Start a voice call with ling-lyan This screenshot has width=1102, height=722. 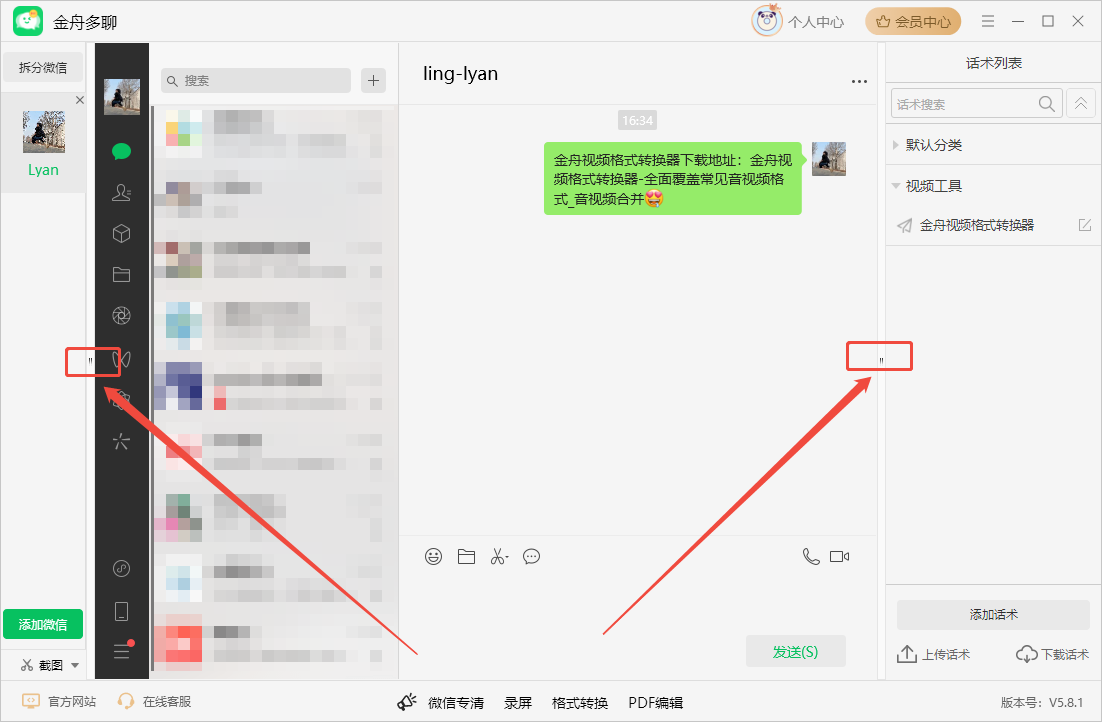[x=811, y=557]
